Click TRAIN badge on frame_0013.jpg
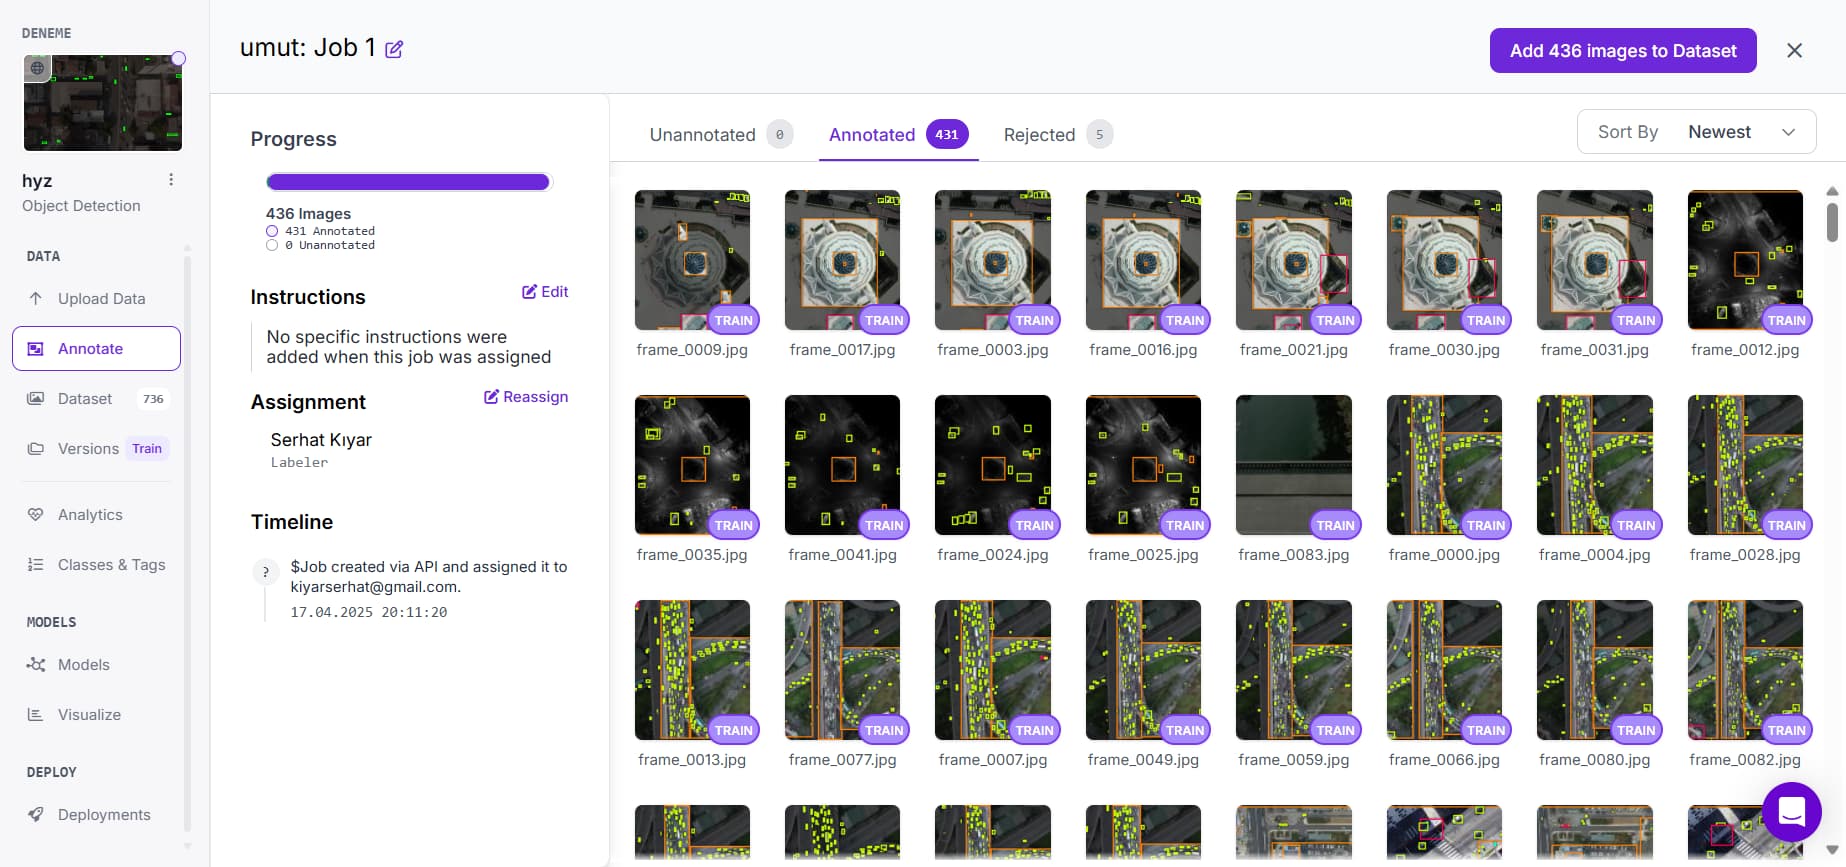 (x=734, y=730)
